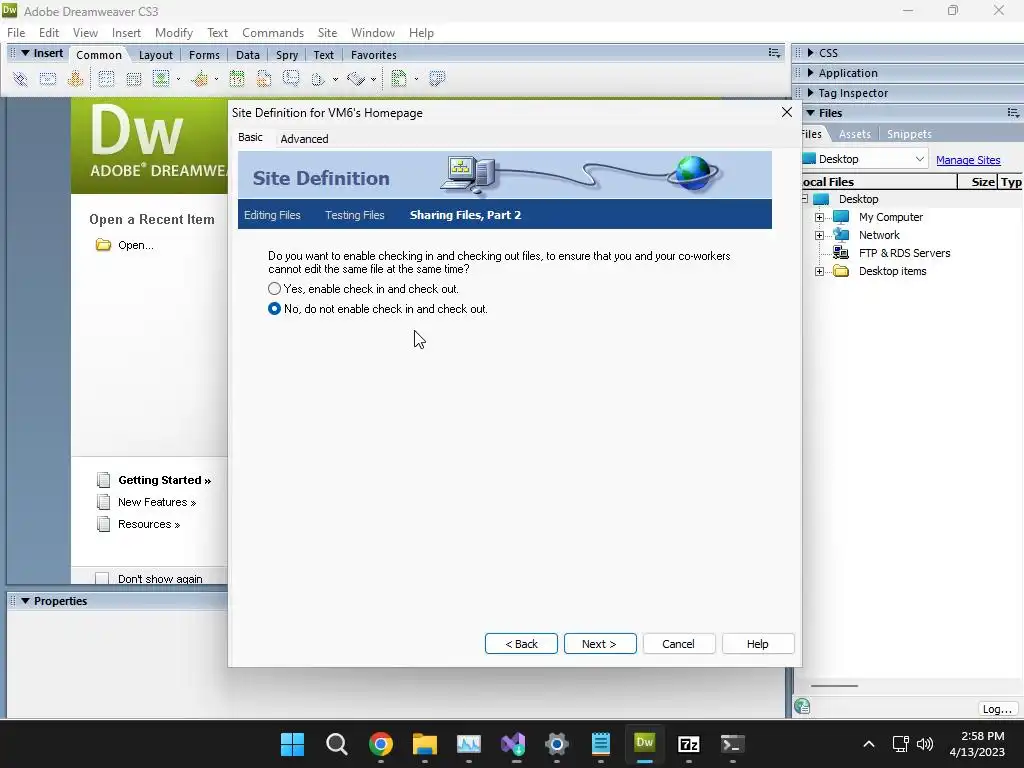Insert a Table from toolbar

(106, 79)
